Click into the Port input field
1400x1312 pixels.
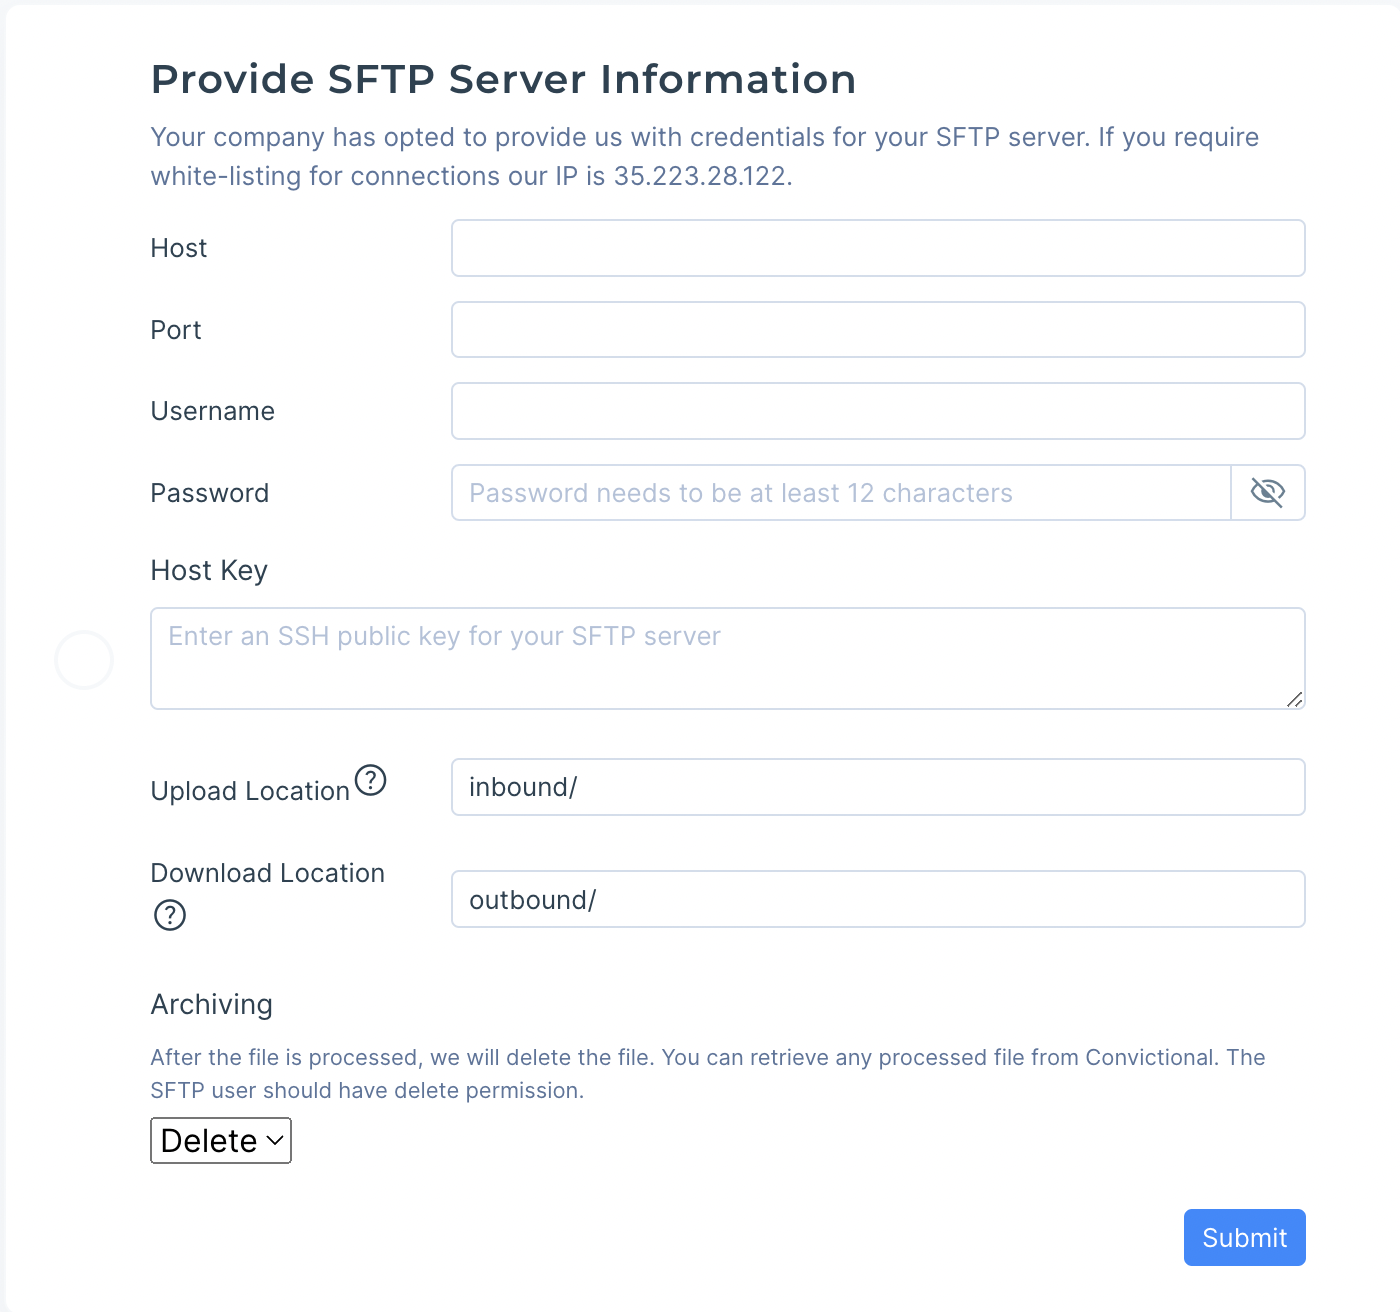click(878, 330)
